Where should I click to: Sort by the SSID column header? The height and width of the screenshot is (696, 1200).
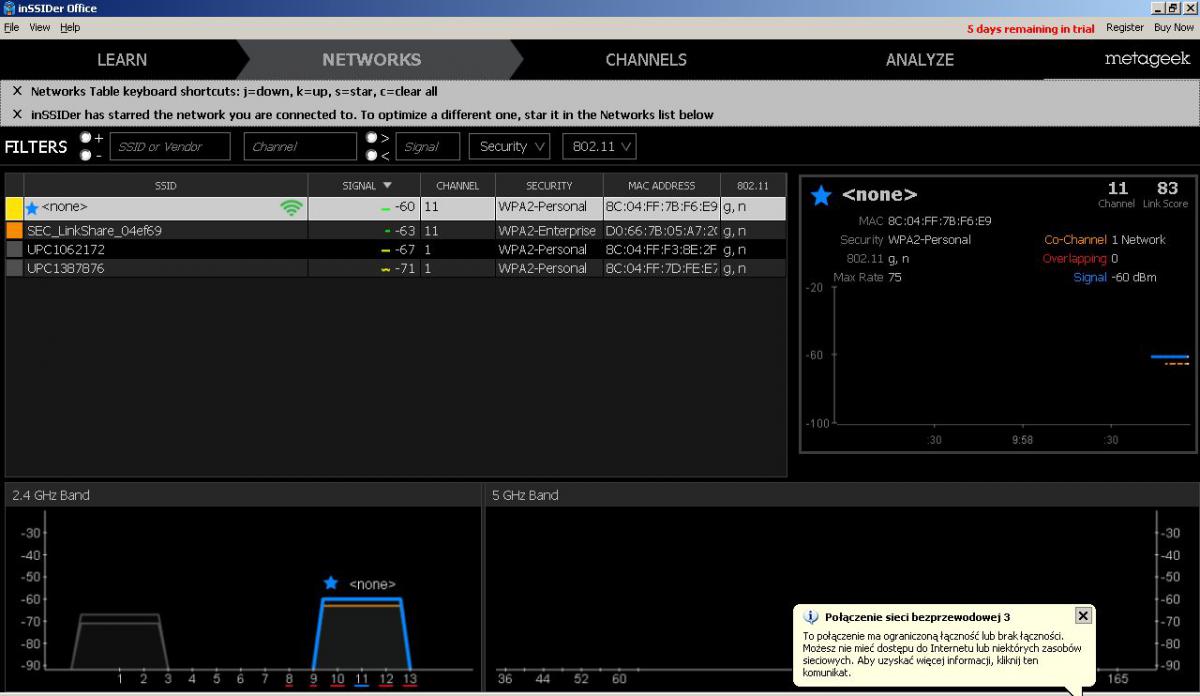pyautogui.click(x=165, y=185)
